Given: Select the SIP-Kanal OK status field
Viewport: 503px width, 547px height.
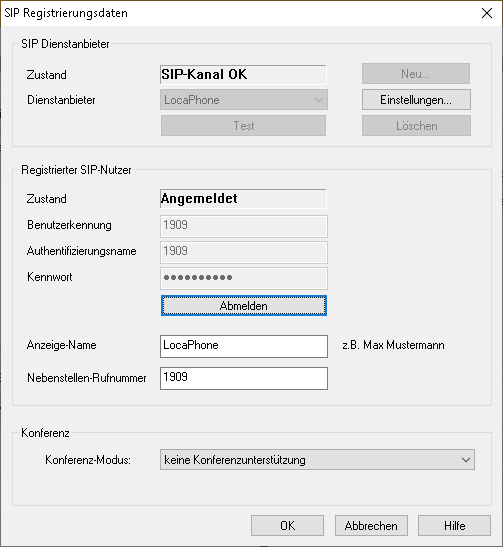Looking at the screenshot, I should pos(243,74).
